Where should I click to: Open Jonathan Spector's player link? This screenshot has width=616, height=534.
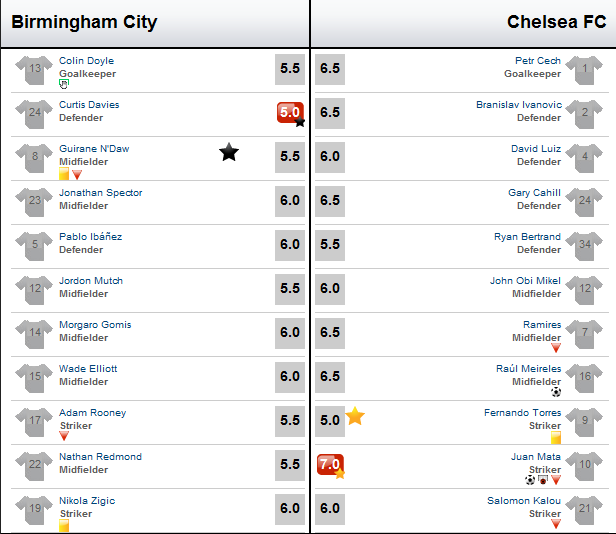[101, 193]
